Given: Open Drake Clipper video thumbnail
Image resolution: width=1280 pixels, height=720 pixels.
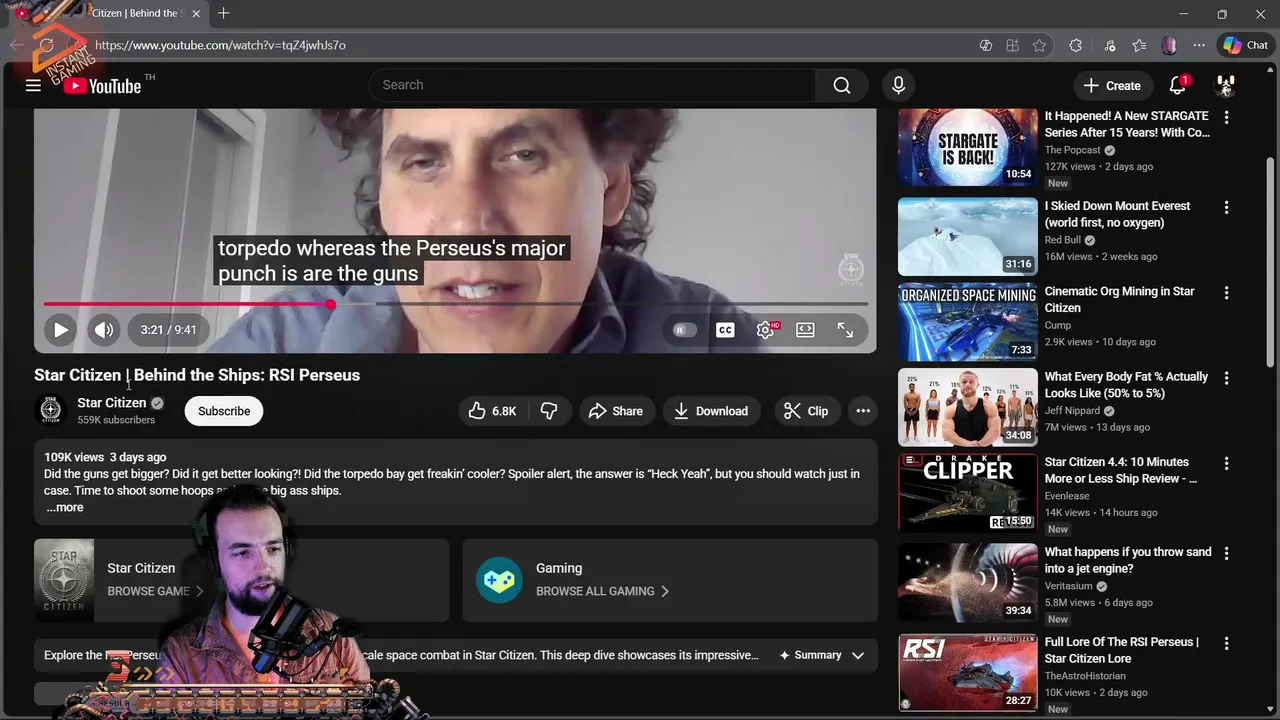Looking at the screenshot, I should coord(968,493).
